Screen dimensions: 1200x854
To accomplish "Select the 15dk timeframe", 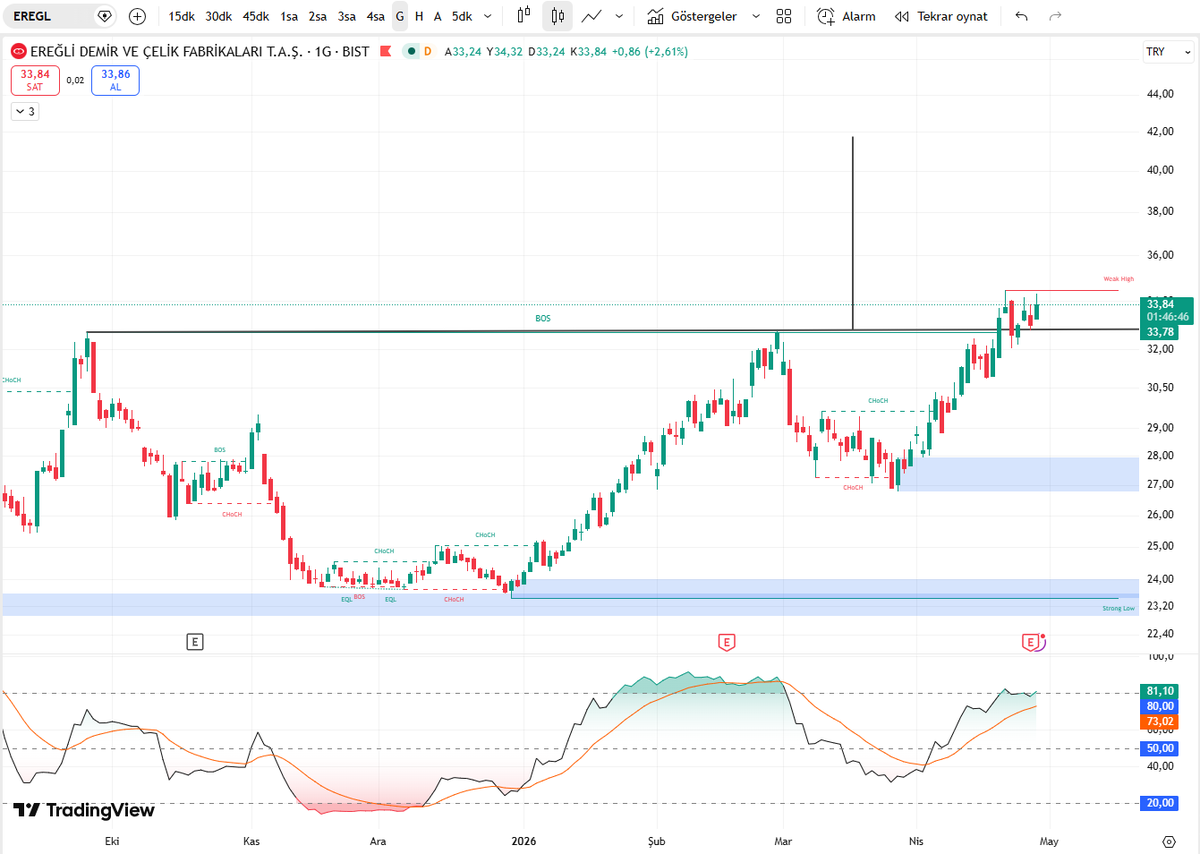I will tap(182, 16).
